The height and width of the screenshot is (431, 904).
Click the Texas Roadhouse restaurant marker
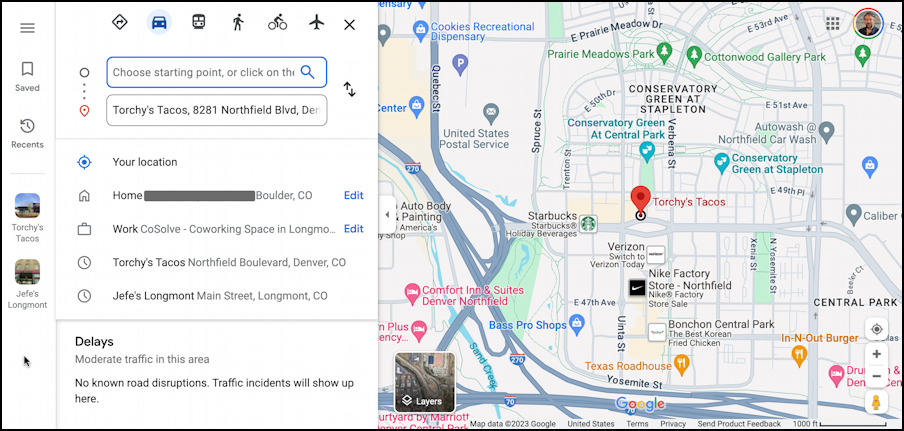(682, 365)
